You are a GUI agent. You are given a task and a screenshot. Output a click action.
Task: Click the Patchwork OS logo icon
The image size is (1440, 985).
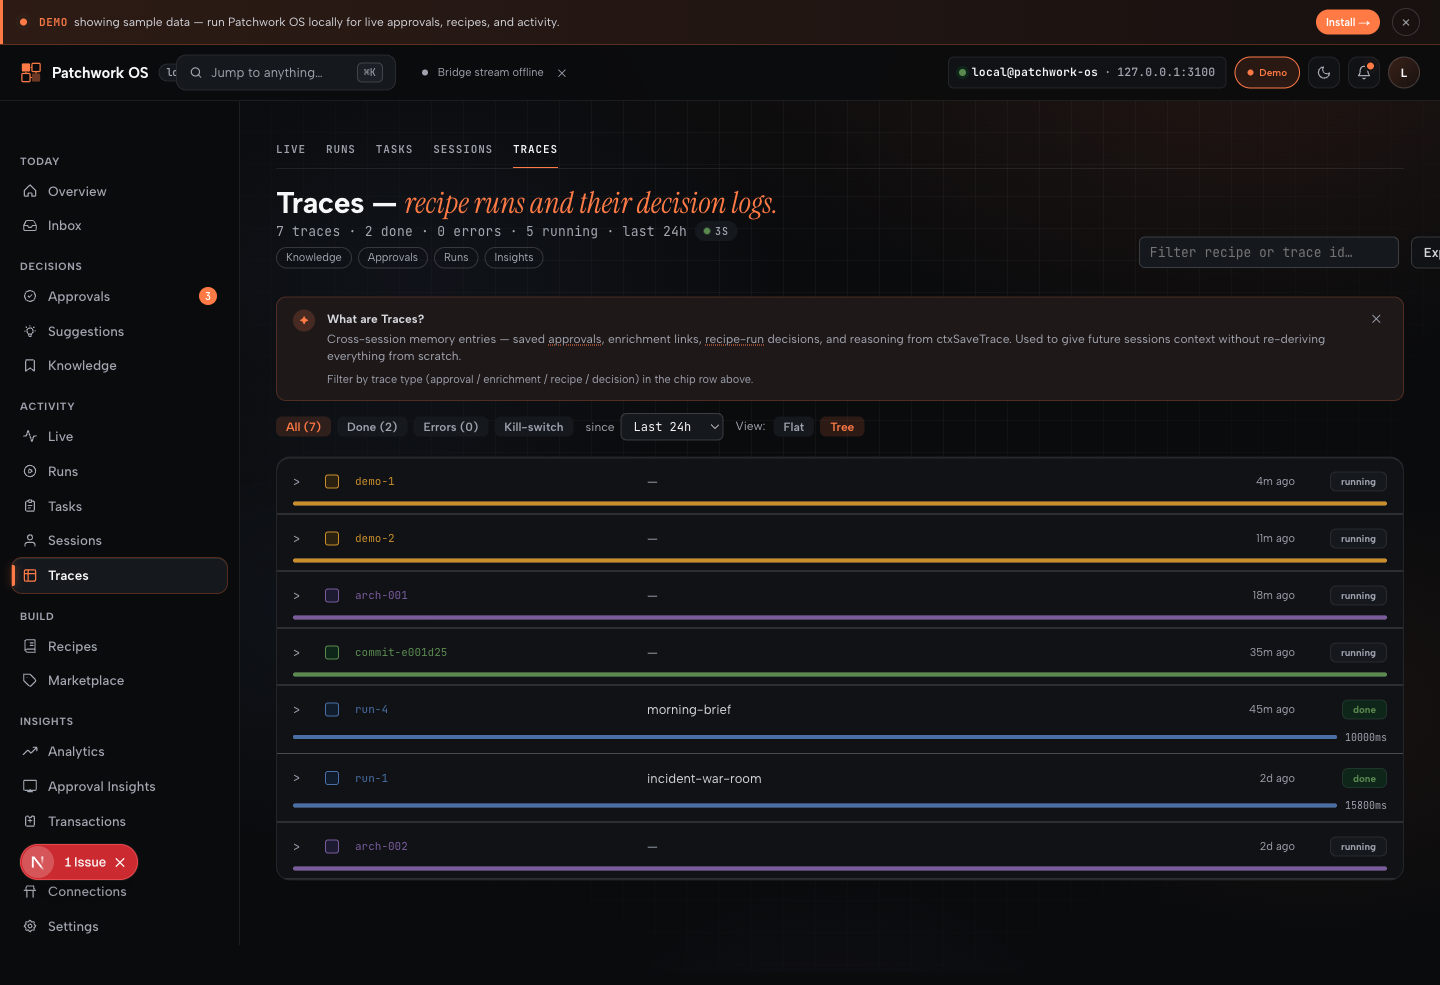coord(31,72)
